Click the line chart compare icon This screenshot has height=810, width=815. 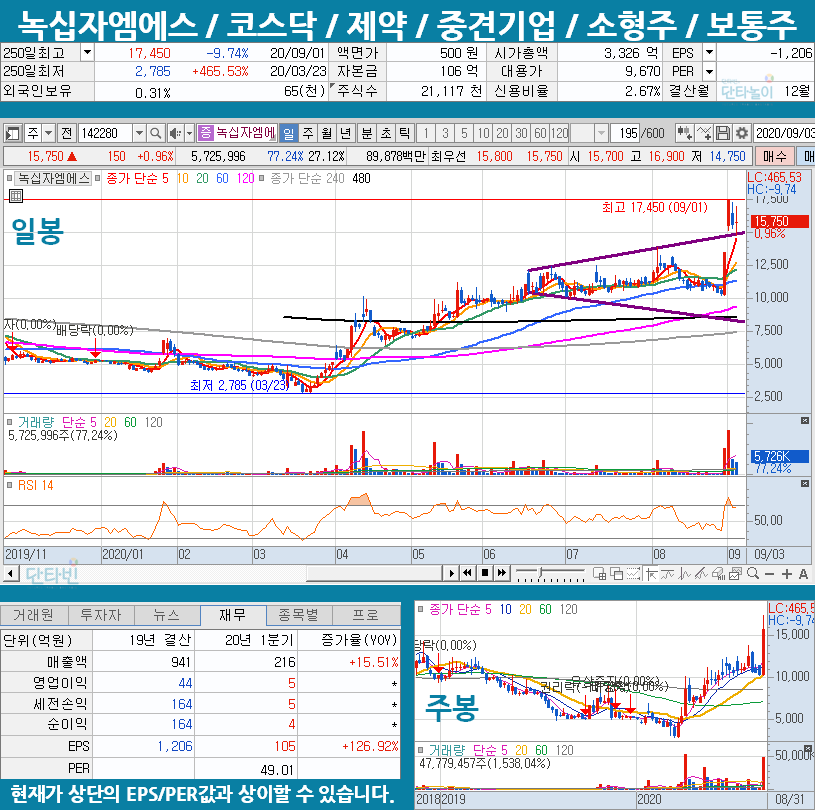point(704,133)
